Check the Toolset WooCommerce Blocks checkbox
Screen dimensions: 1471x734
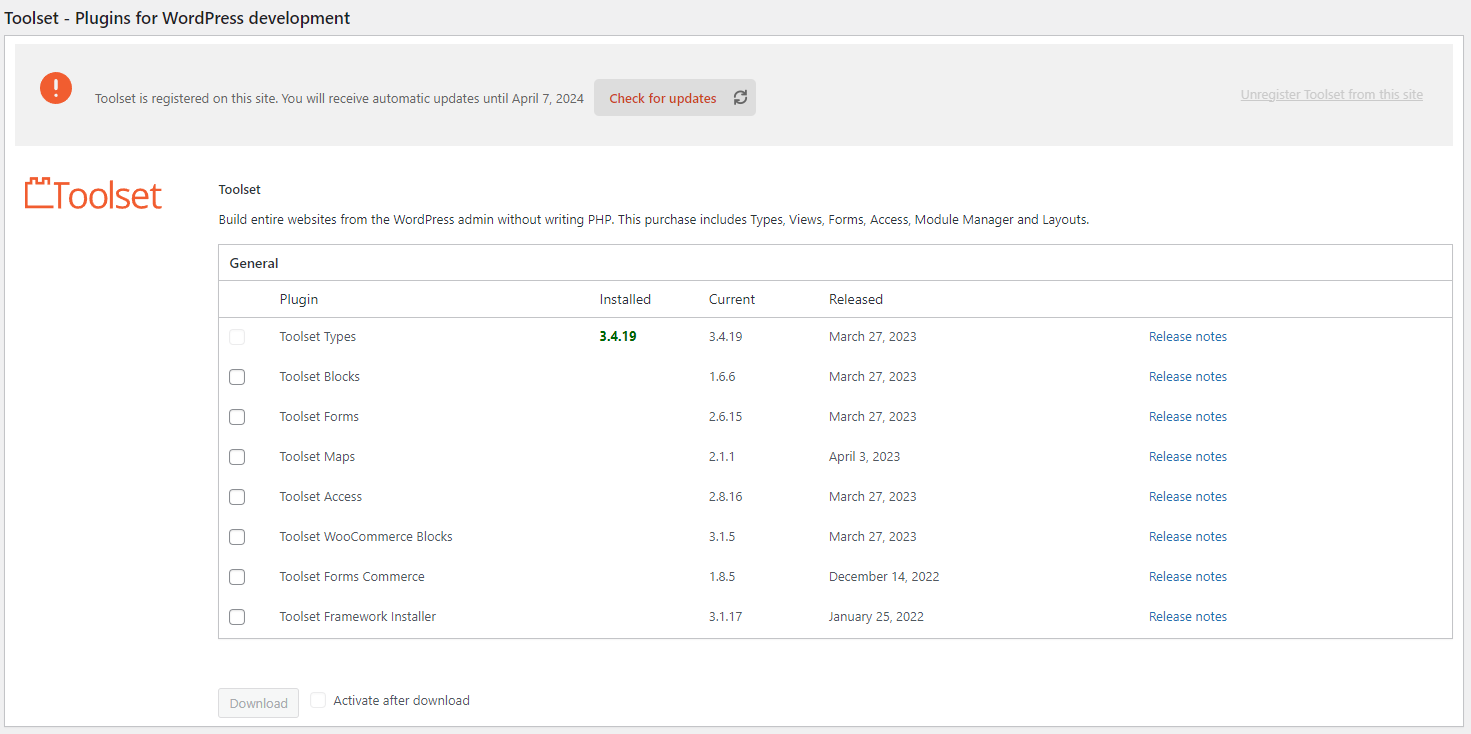pyautogui.click(x=237, y=537)
